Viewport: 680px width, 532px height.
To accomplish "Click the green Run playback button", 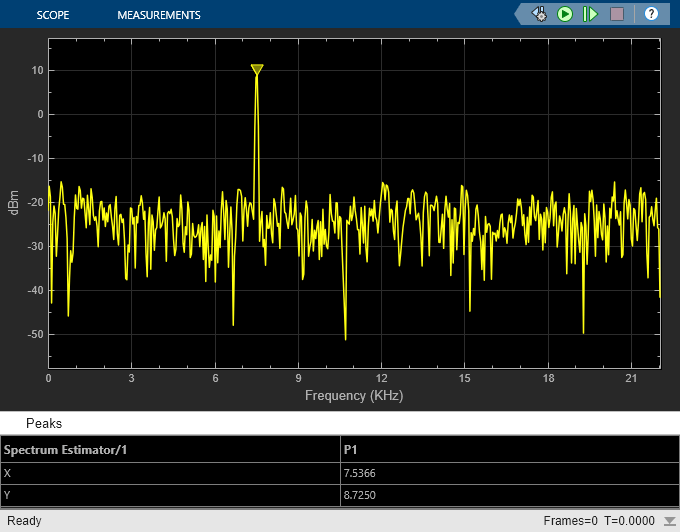I will pos(565,14).
